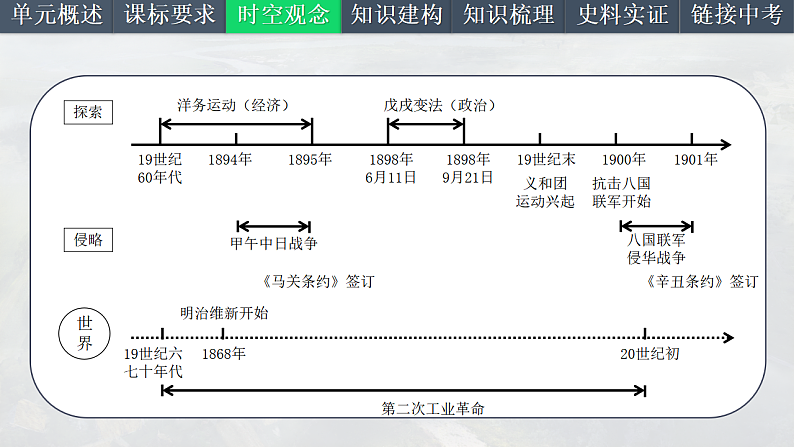Image resolution: width=794 pixels, height=447 pixels.
Task: Click the 世界 circle label
Action: [85, 334]
